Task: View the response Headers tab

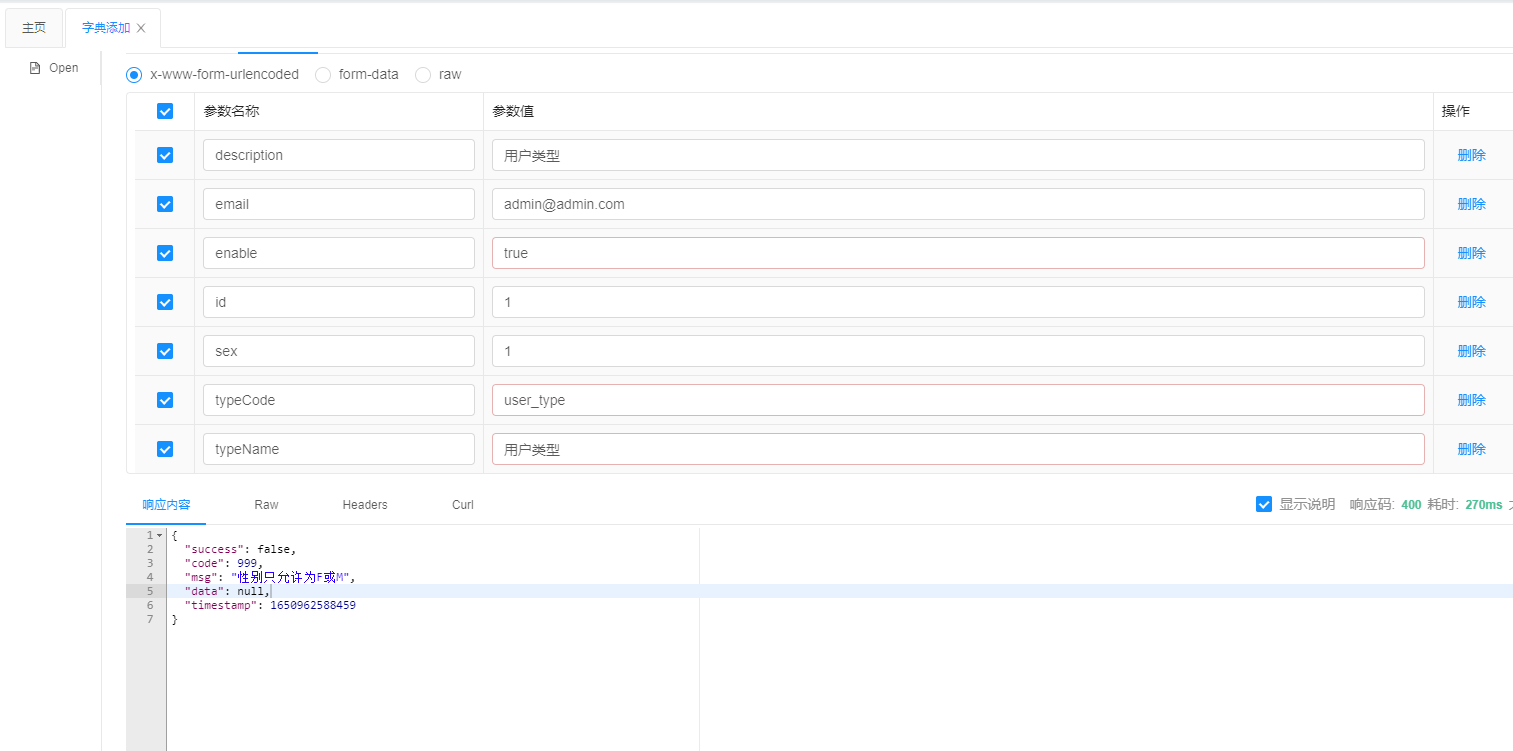Action: point(365,505)
